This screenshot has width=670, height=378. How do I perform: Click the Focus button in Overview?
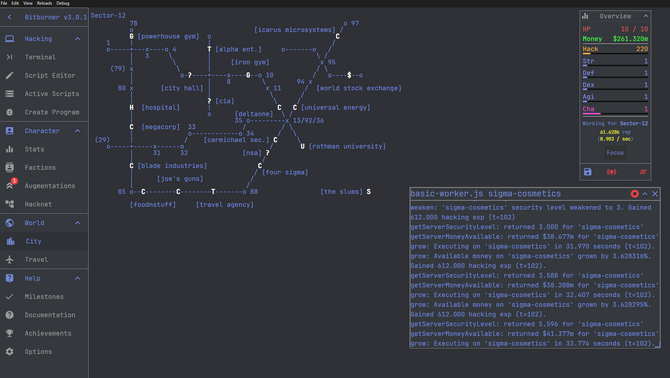615,152
